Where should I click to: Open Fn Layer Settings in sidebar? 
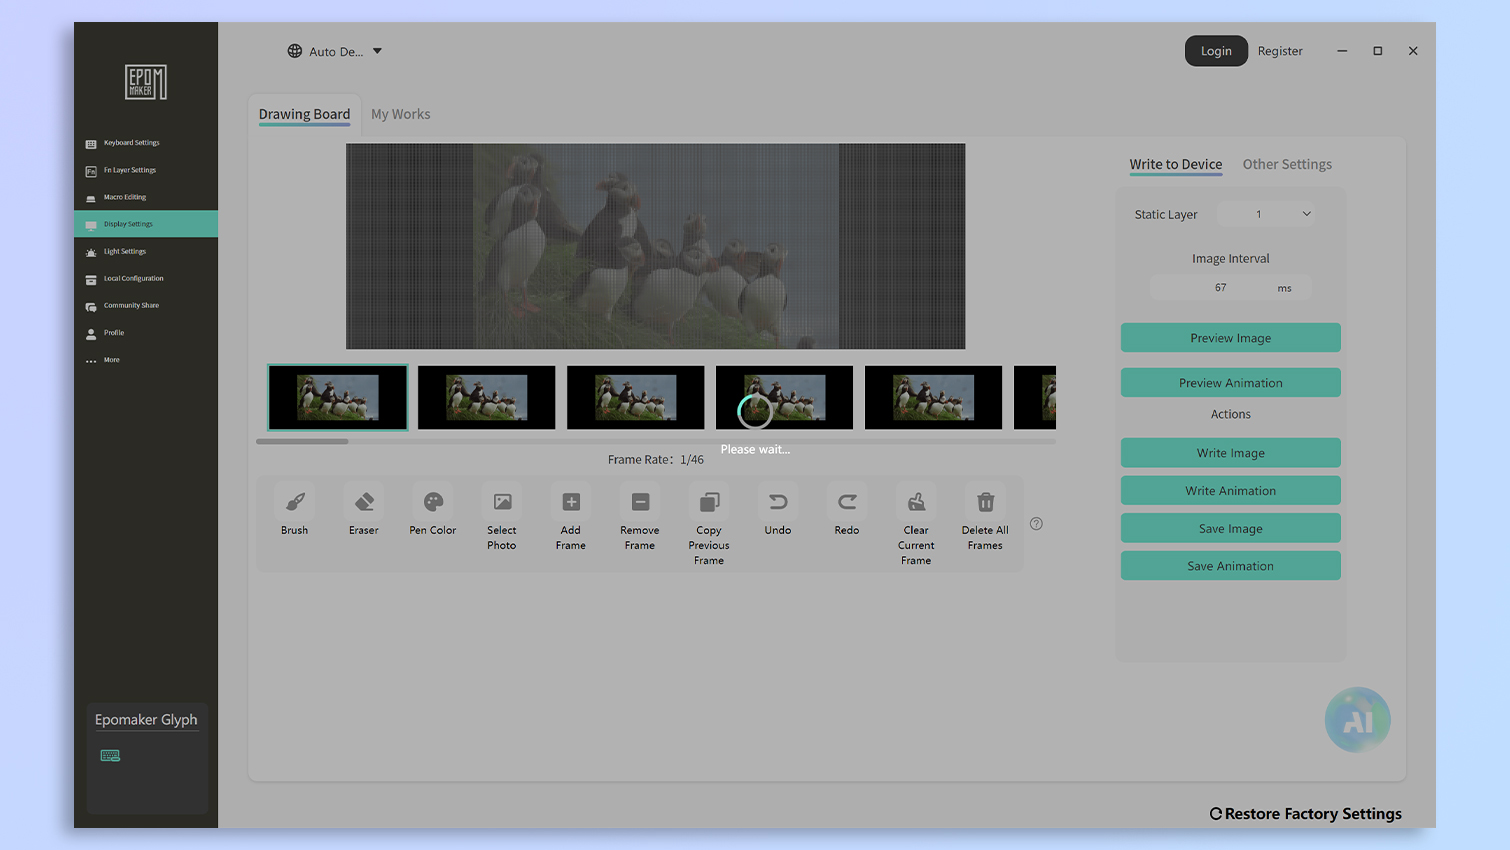(x=146, y=170)
